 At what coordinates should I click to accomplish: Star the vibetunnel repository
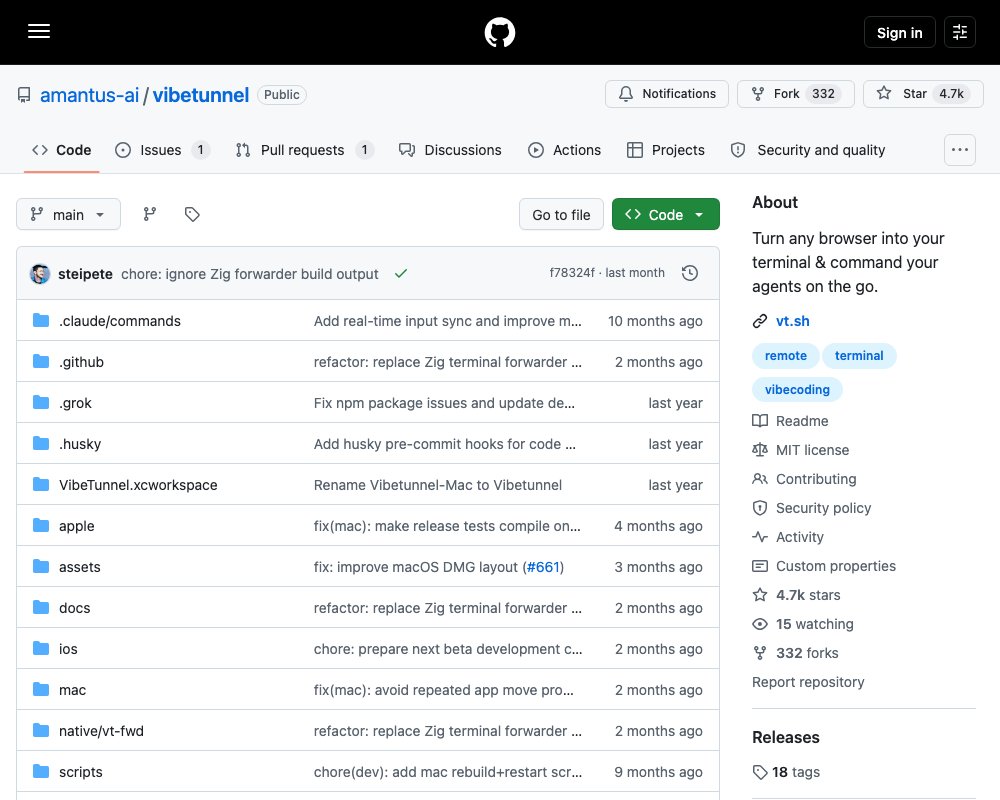(x=923, y=94)
